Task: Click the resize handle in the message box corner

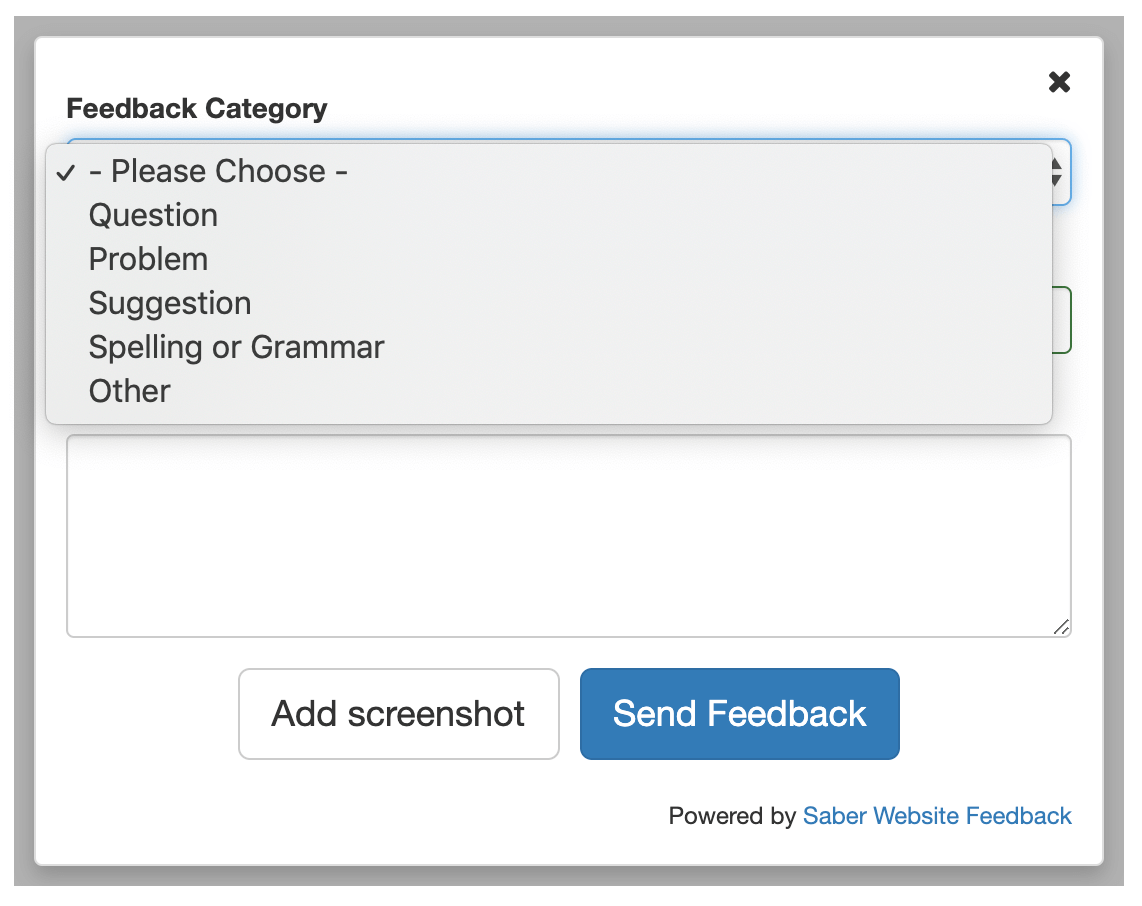Action: pos(1062,628)
